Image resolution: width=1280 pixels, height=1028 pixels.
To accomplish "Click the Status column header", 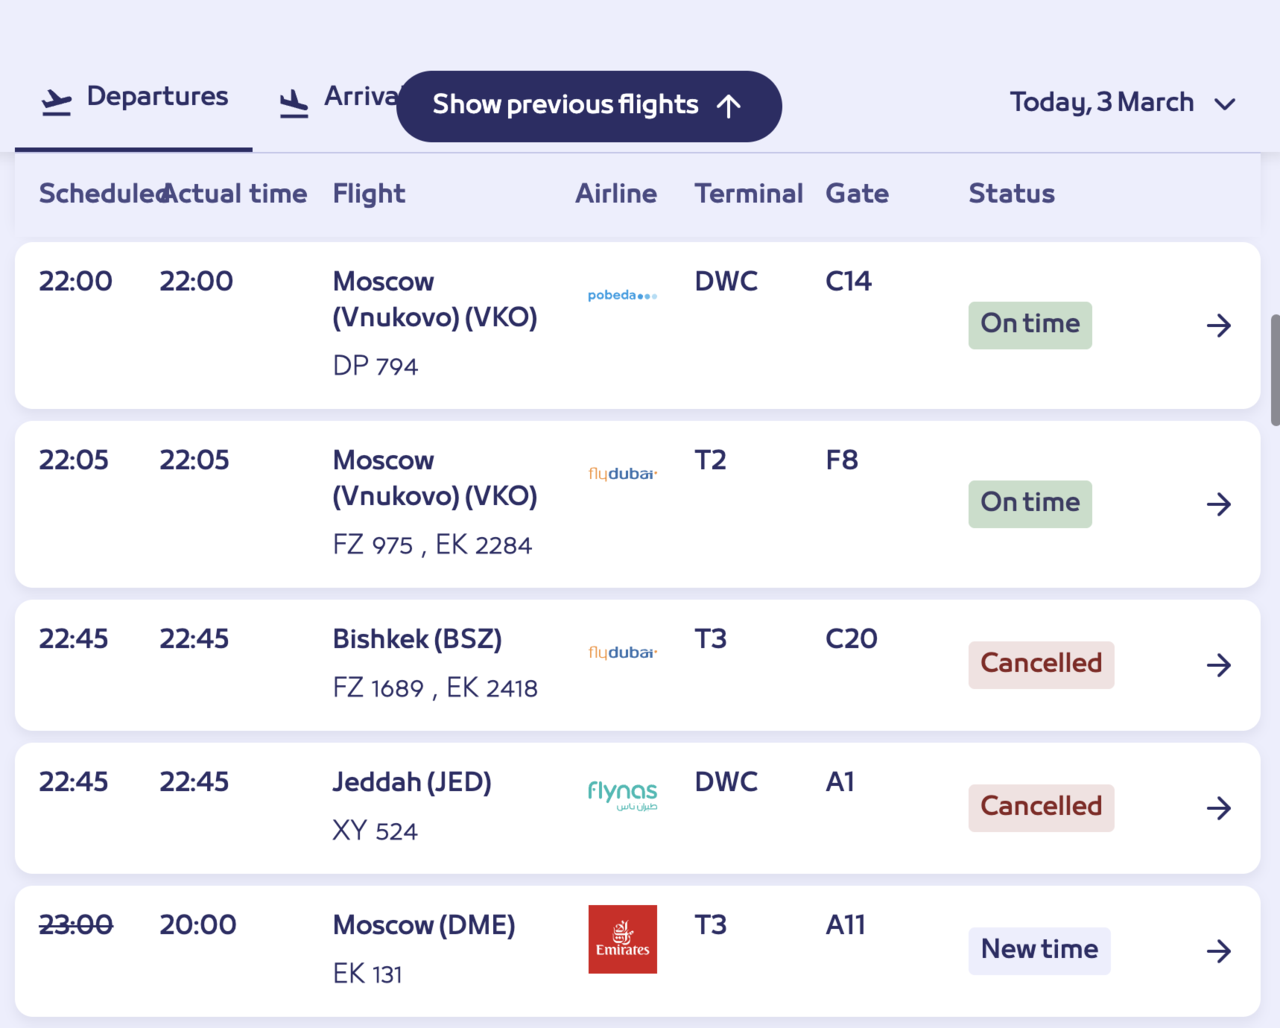I will [x=1011, y=194].
